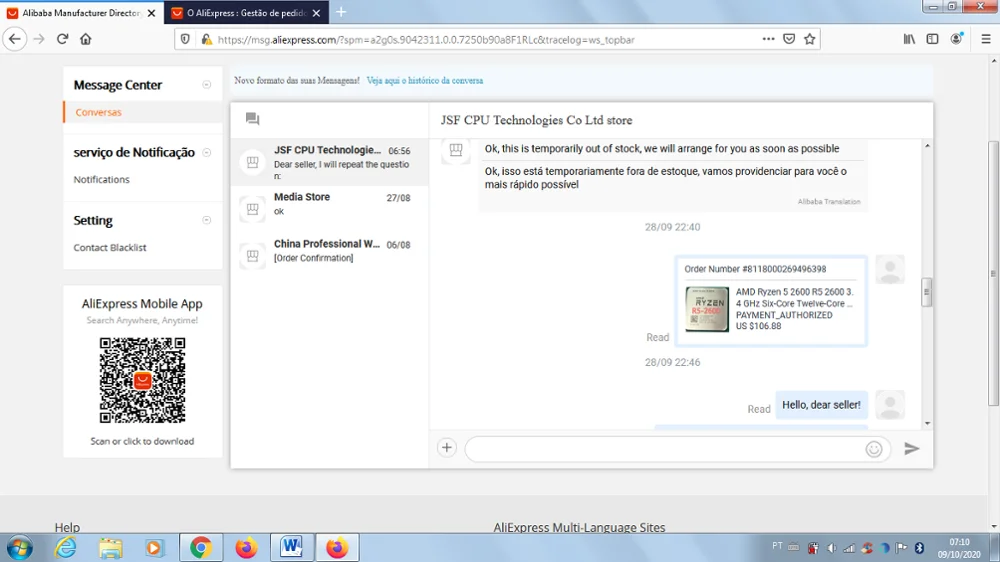Open the Veja aqui o histórico da conversa link

pos(425,80)
